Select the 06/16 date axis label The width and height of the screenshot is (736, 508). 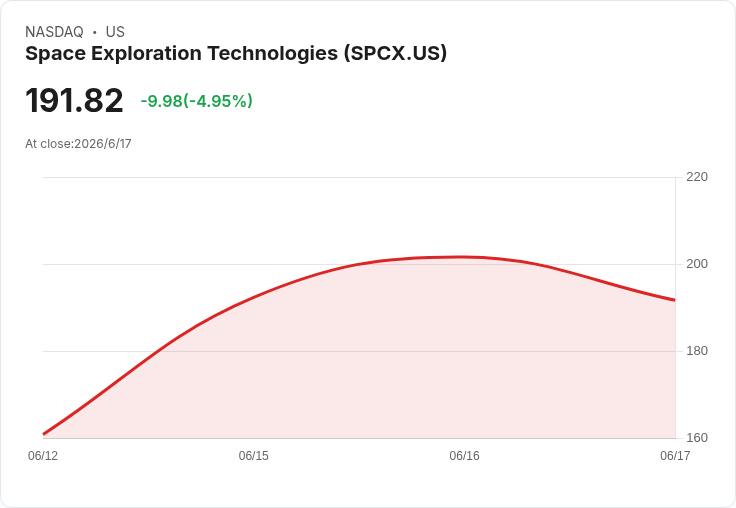click(464, 456)
